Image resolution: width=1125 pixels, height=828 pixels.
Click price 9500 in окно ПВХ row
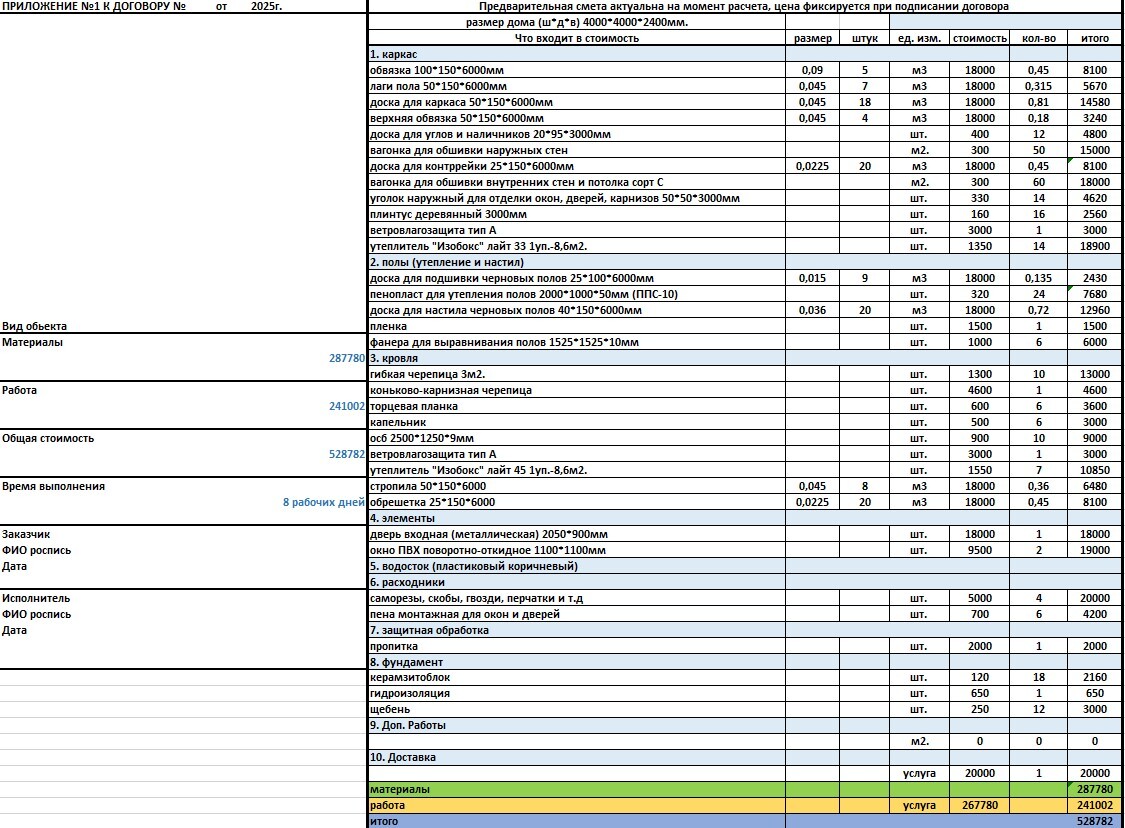point(979,550)
